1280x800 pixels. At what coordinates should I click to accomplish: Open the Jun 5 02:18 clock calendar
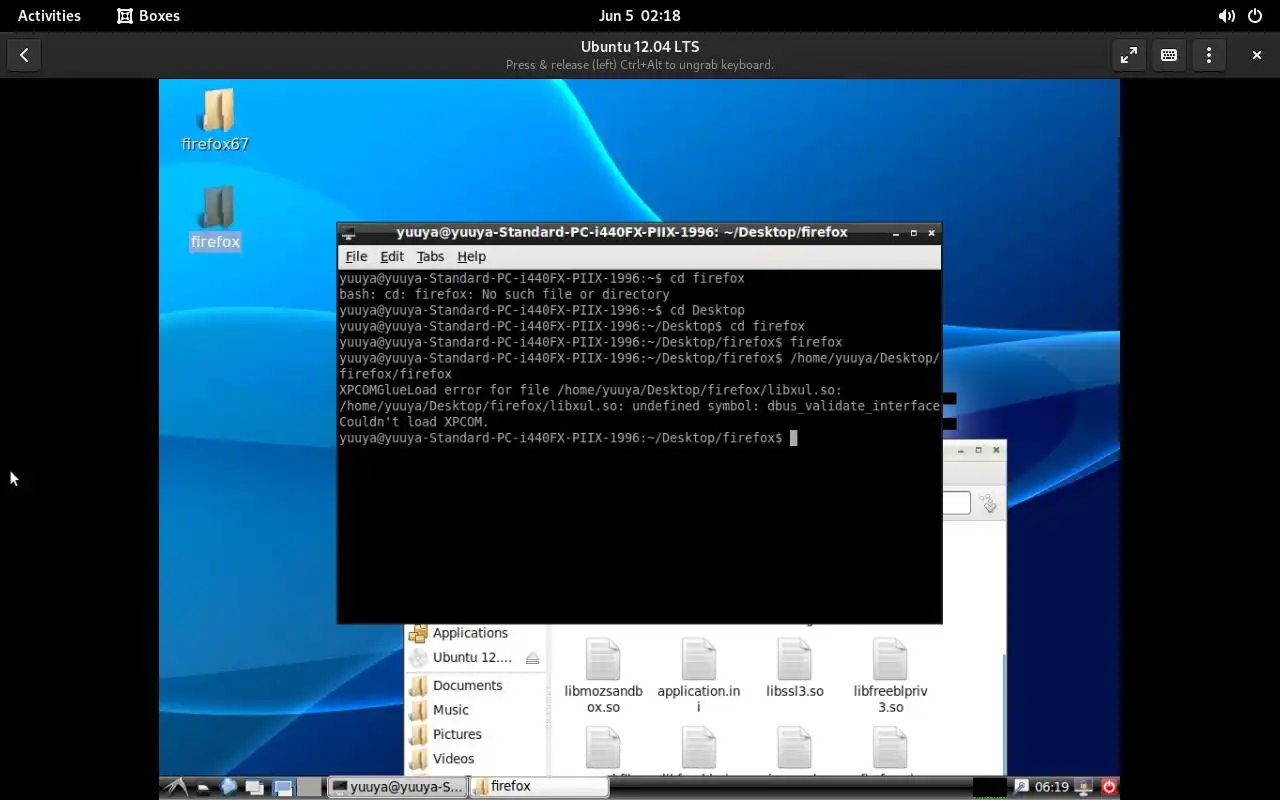coord(640,16)
